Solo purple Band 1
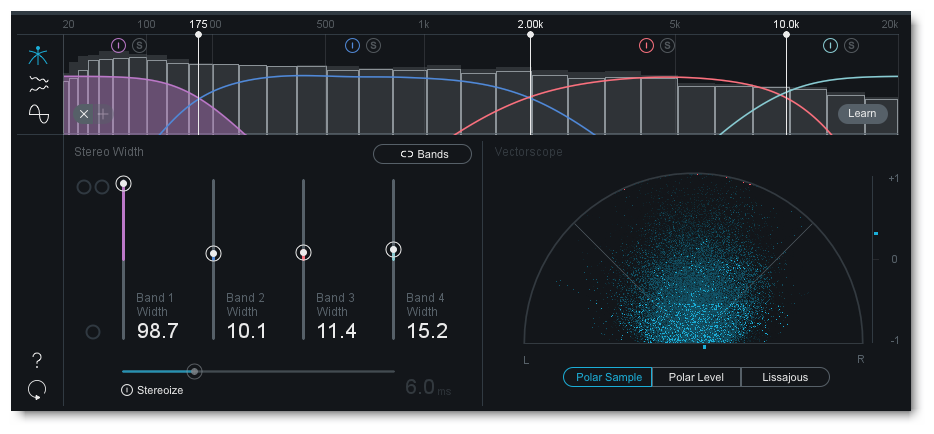Image resolution: width=934 pixels, height=434 pixels. pyautogui.click(x=139, y=45)
